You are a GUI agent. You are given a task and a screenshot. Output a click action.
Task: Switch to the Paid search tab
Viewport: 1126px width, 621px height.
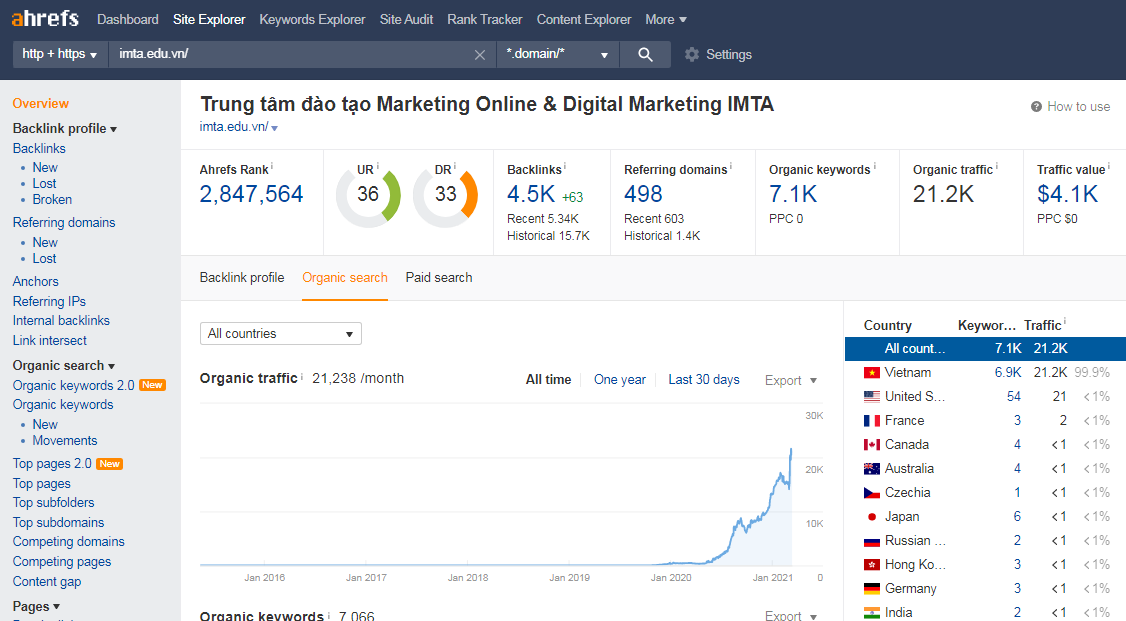coord(439,278)
